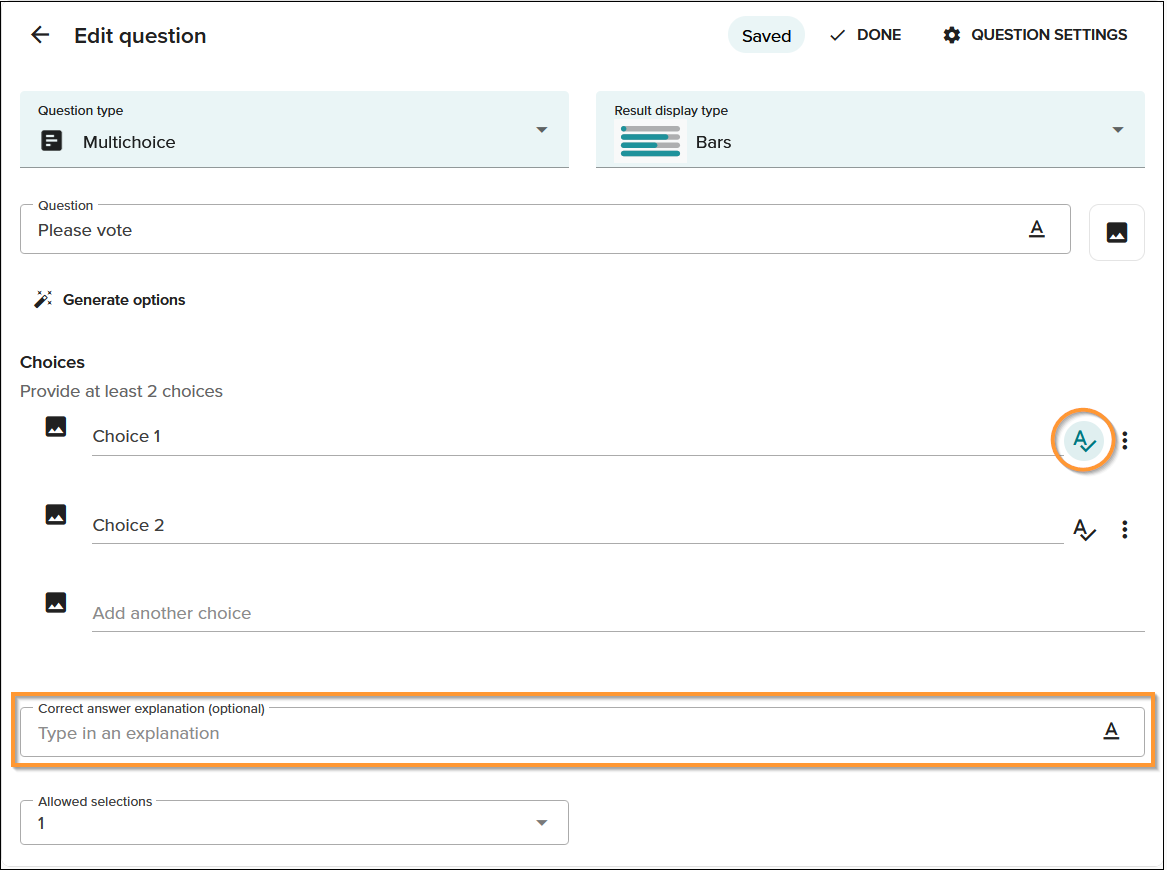
Task: Mark Choice 2 as the correct answer
Action: click(1084, 530)
